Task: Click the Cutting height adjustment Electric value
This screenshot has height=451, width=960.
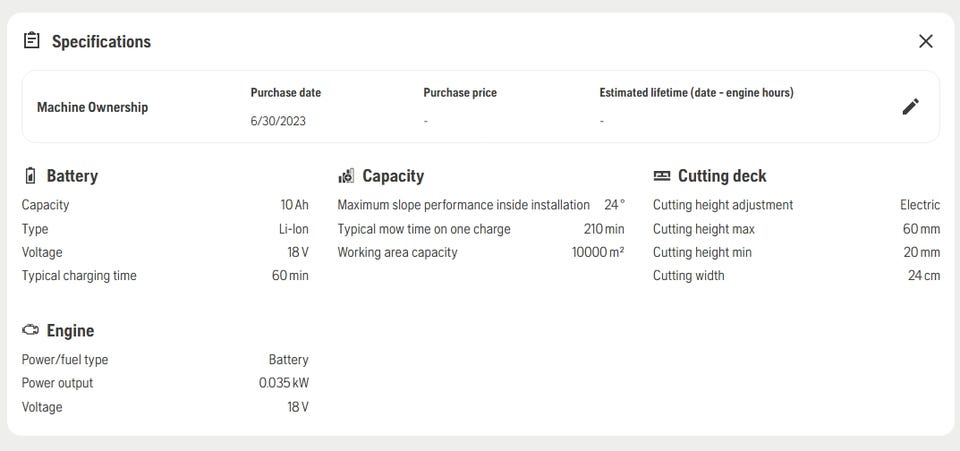Action: pyautogui.click(x=920, y=205)
